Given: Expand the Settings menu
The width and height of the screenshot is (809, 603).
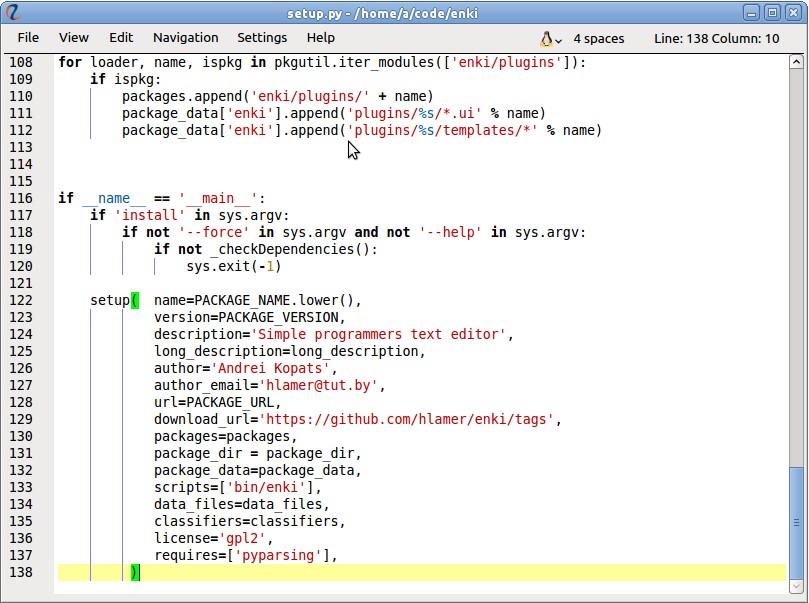Looking at the screenshot, I should coord(262,38).
